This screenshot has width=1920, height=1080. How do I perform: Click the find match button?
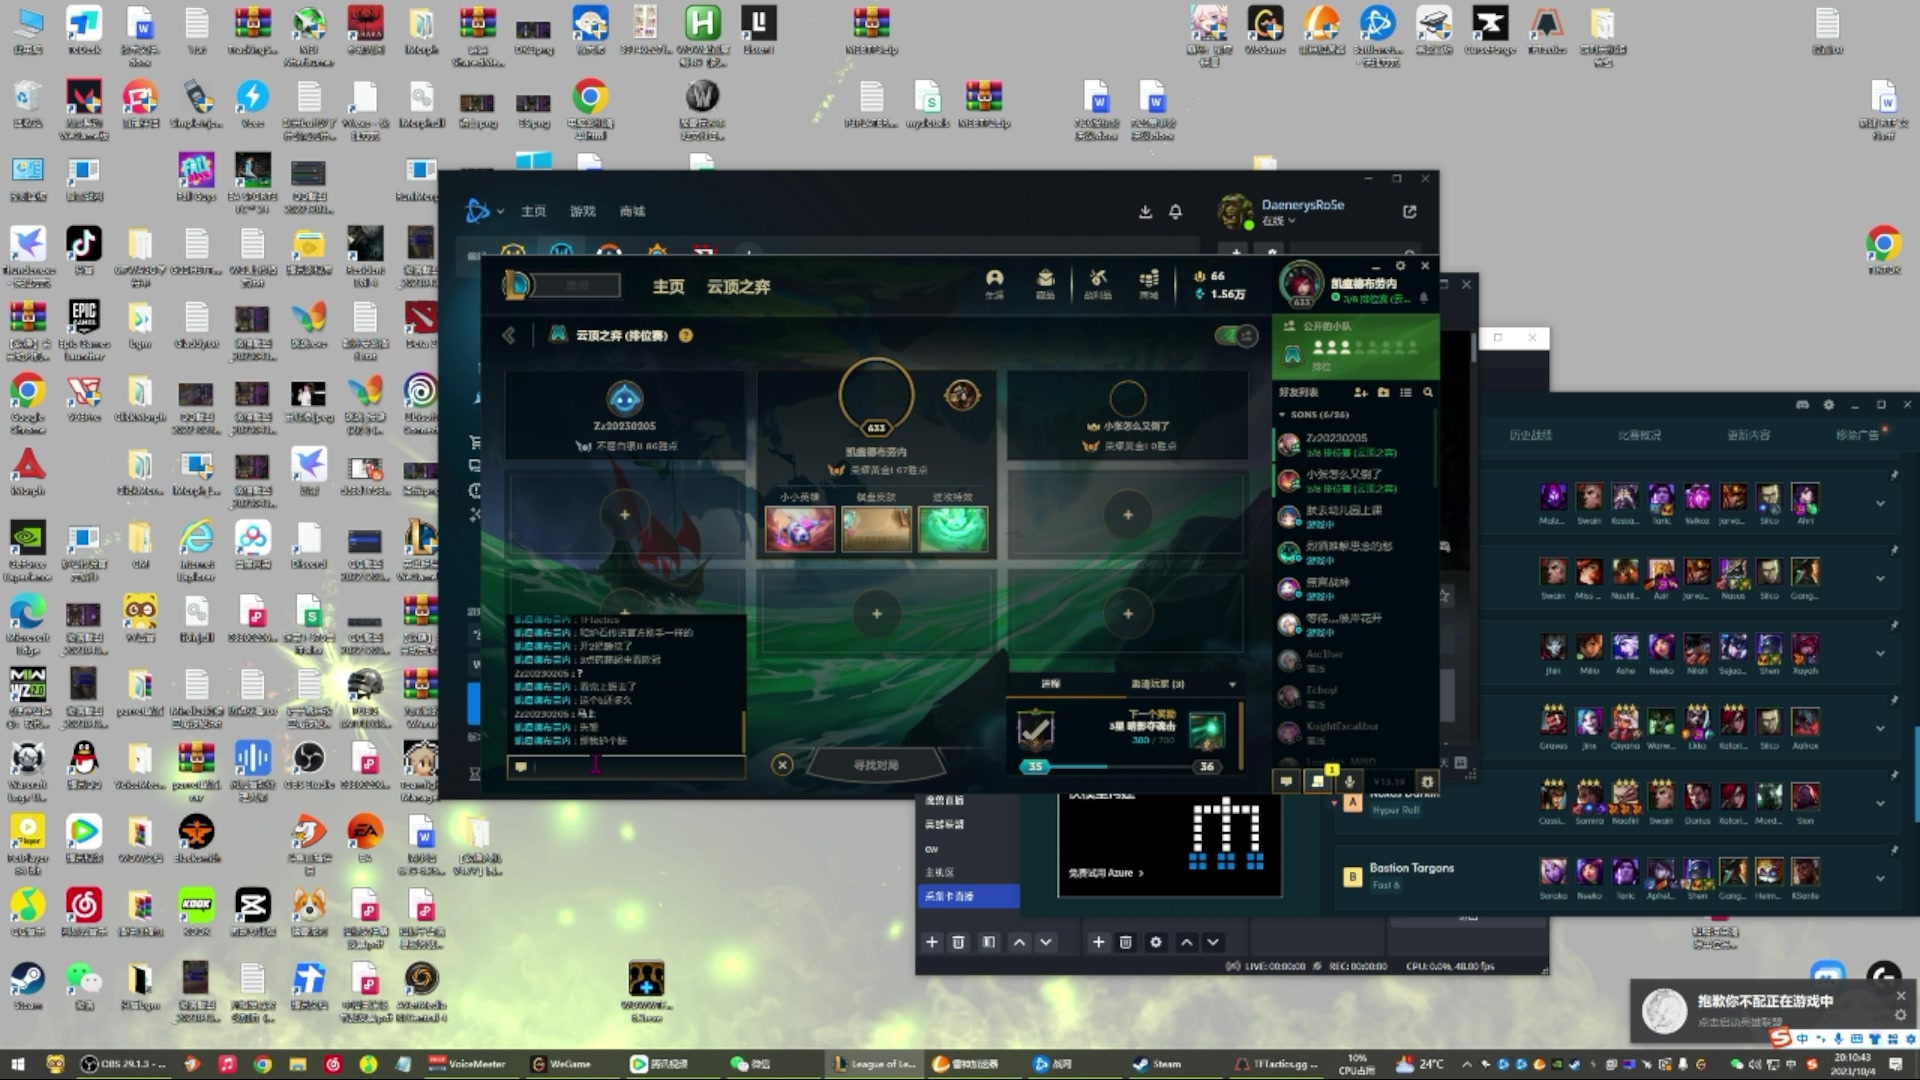pos(875,765)
